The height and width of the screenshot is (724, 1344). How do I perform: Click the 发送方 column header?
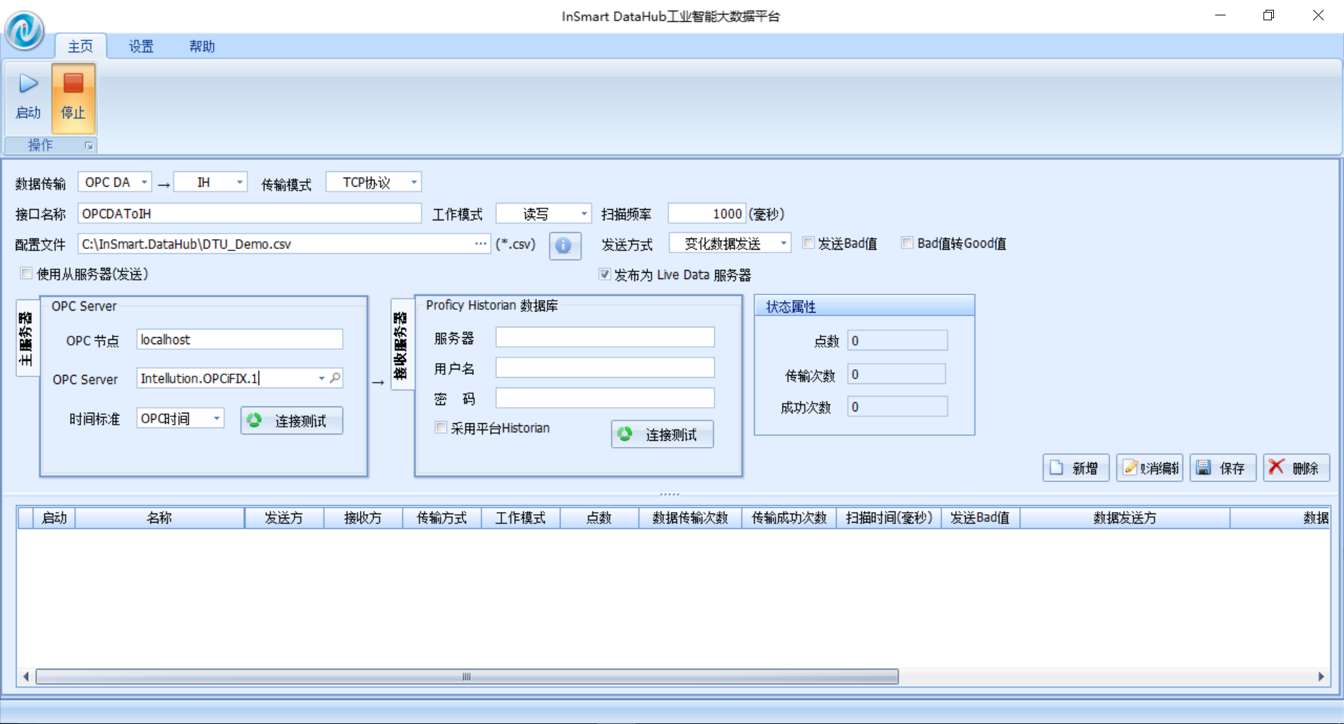coord(284,518)
